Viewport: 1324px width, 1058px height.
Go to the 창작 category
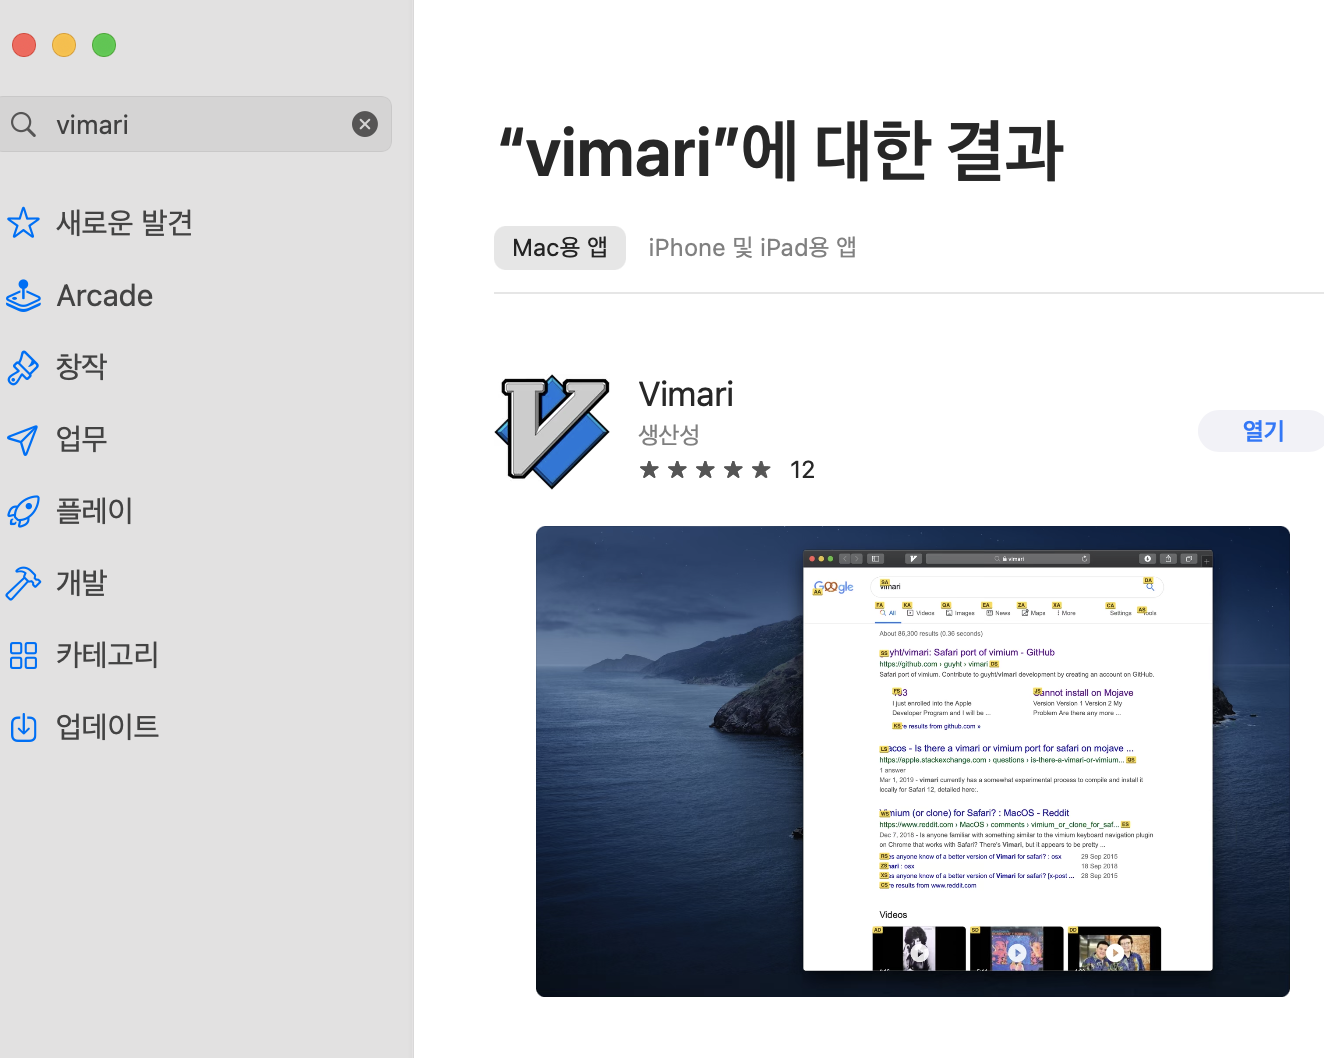tap(81, 367)
